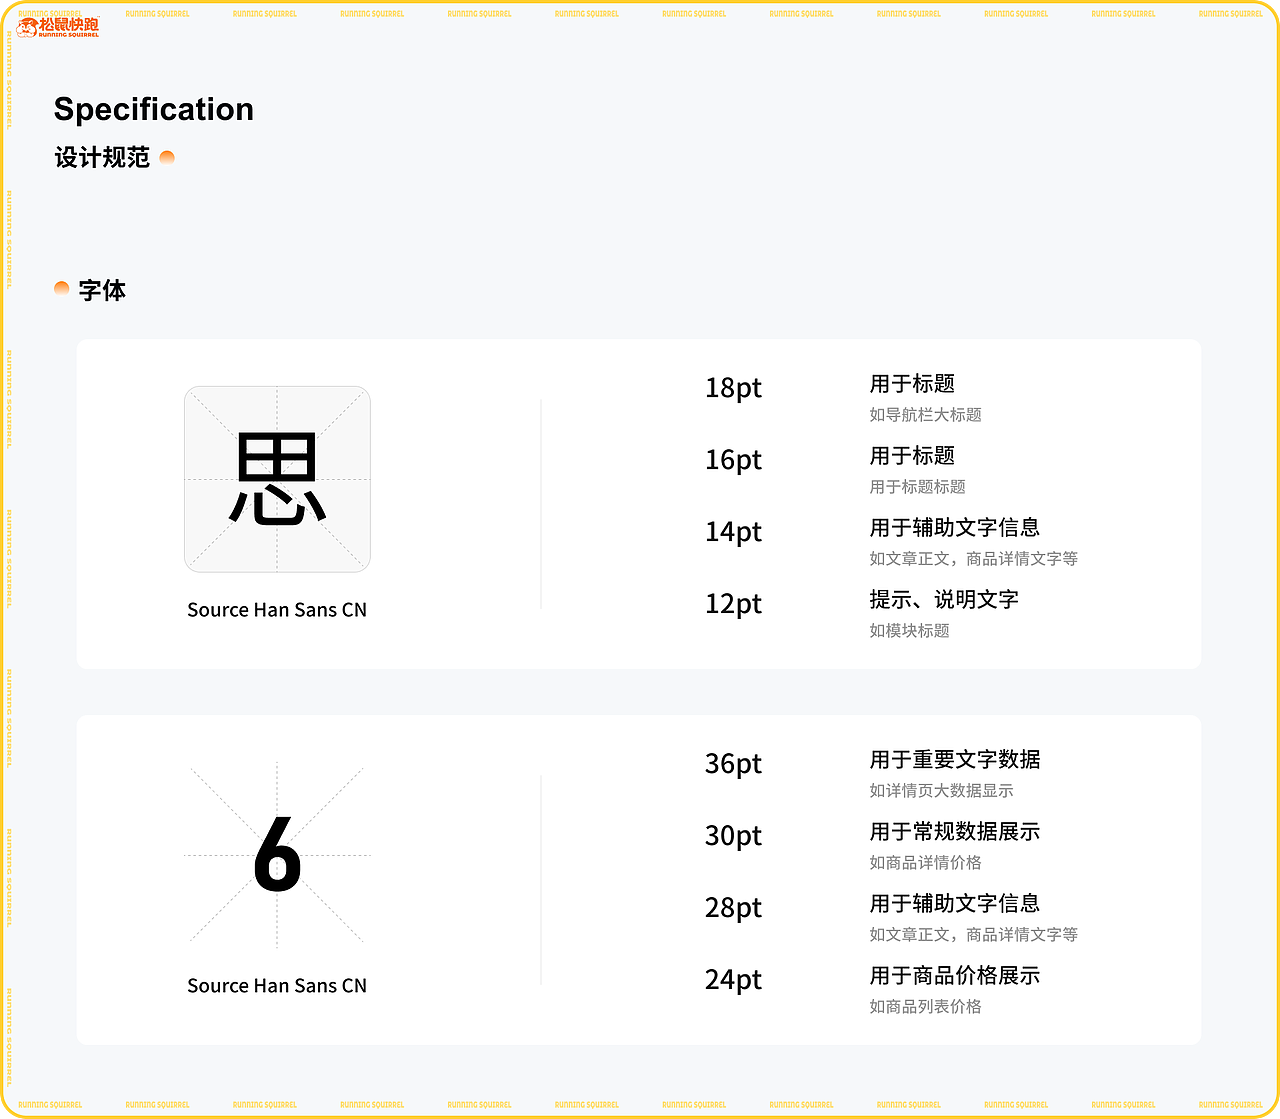Click the orange dot before 字体

62,287
